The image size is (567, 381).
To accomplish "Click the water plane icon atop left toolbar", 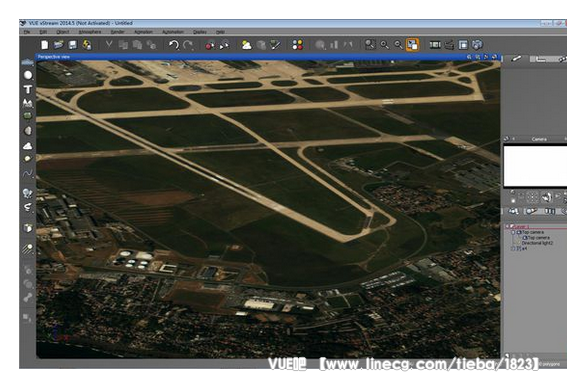I will click(x=27, y=62).
